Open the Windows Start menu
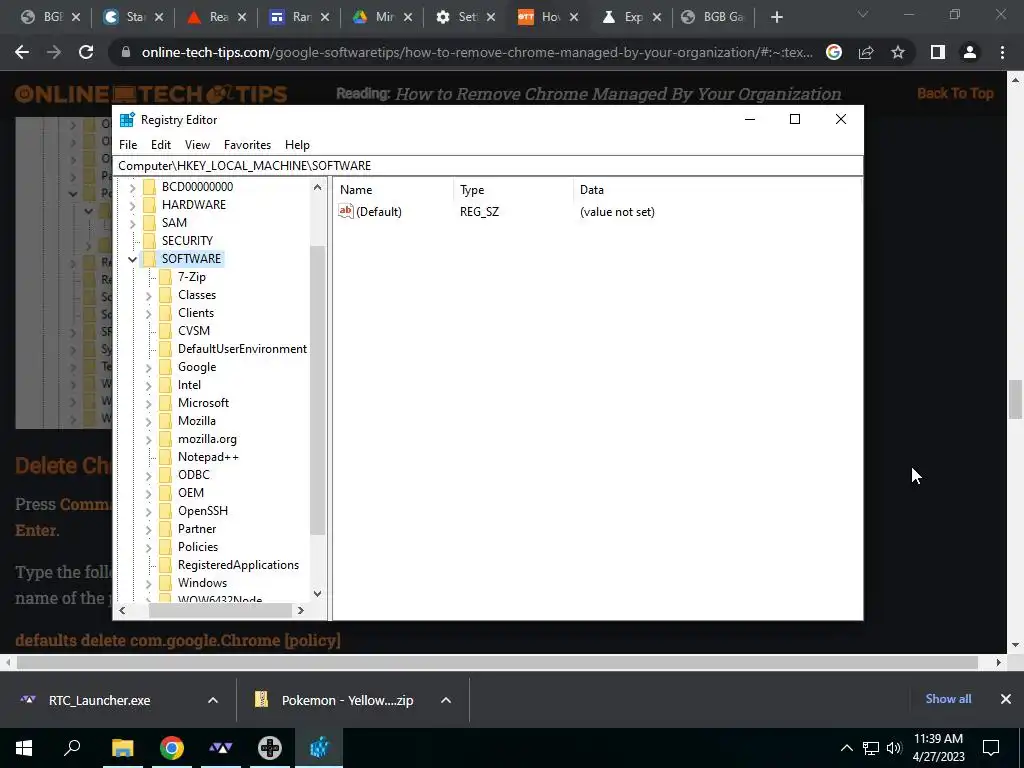The height and width of the screenshot is (768, 1024). click(24, 748)
